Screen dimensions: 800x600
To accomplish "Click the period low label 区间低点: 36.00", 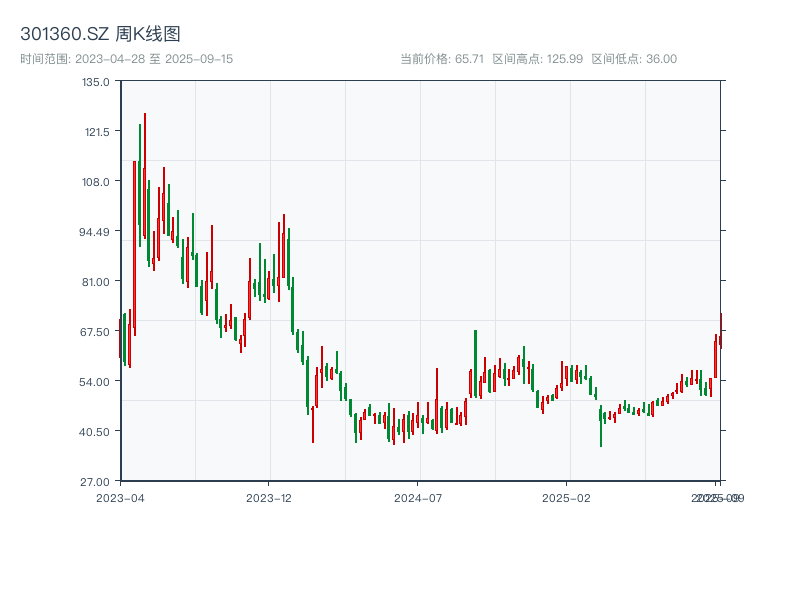I will coord(634,59).
